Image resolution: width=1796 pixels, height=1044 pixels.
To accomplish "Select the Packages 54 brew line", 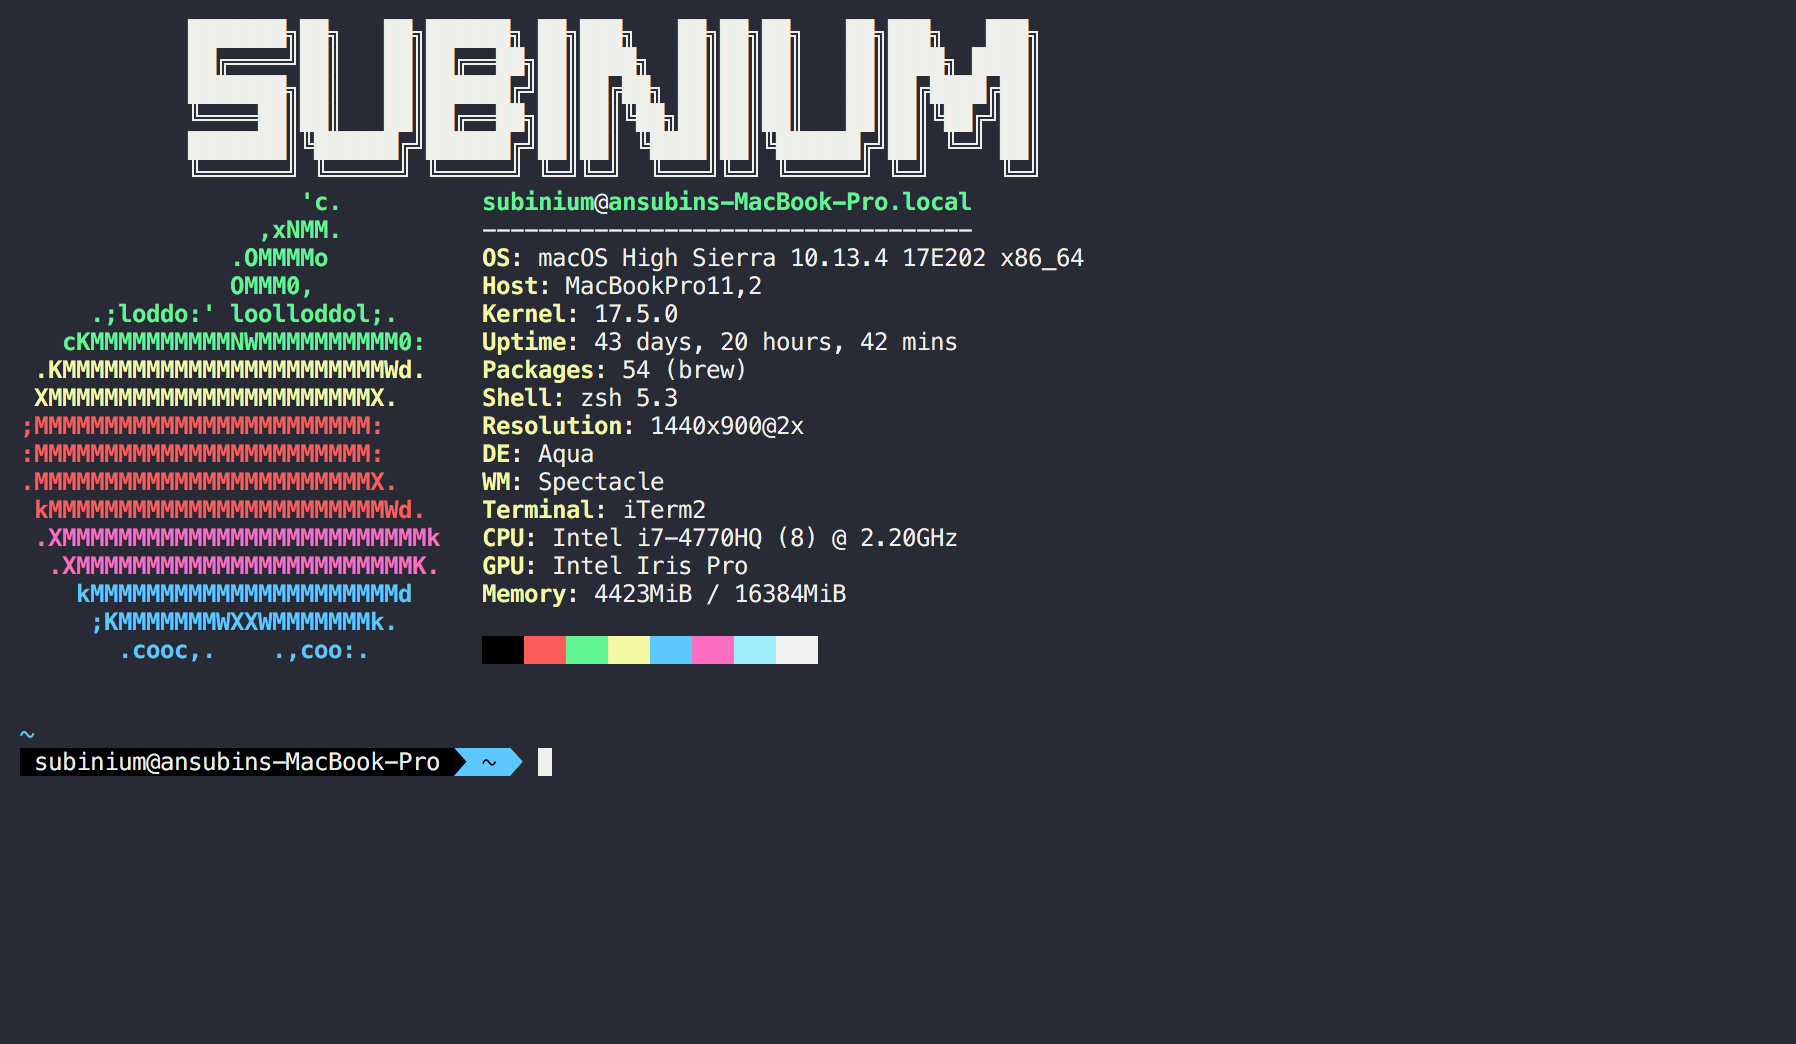I will pyautogui.click(x=614, y=369).
